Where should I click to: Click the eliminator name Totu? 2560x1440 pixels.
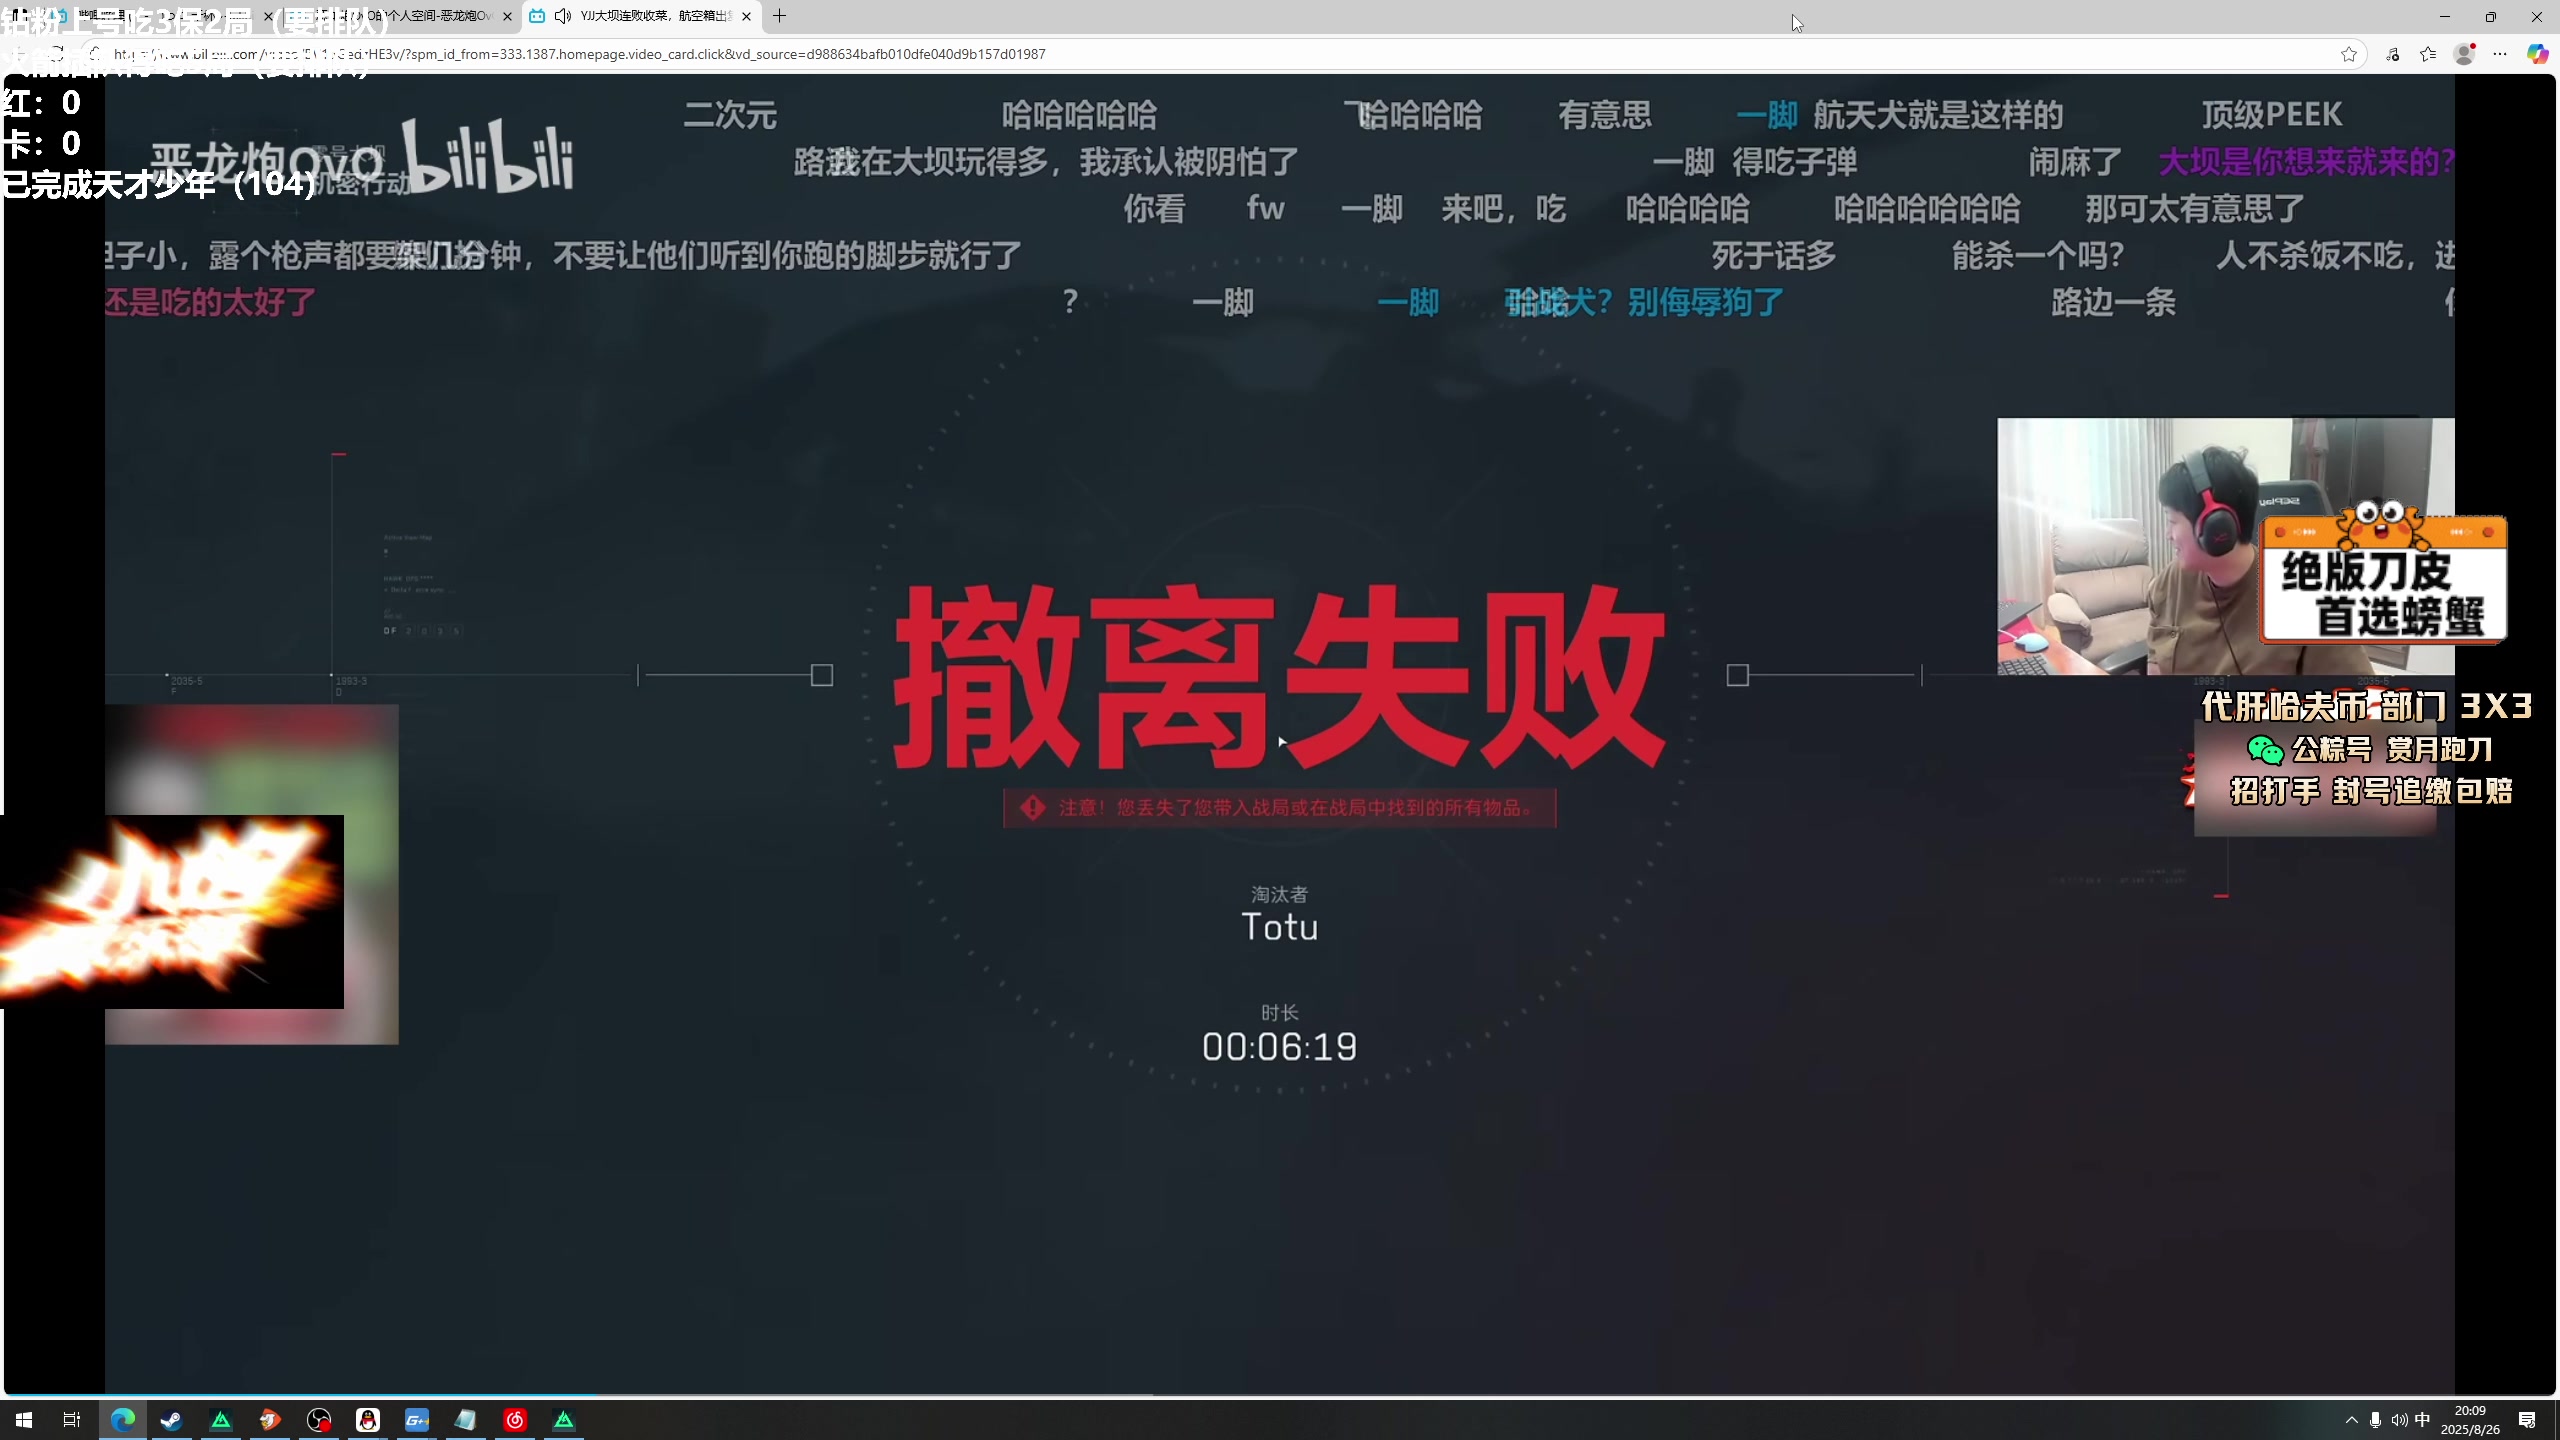click(x=1280, y=927)
